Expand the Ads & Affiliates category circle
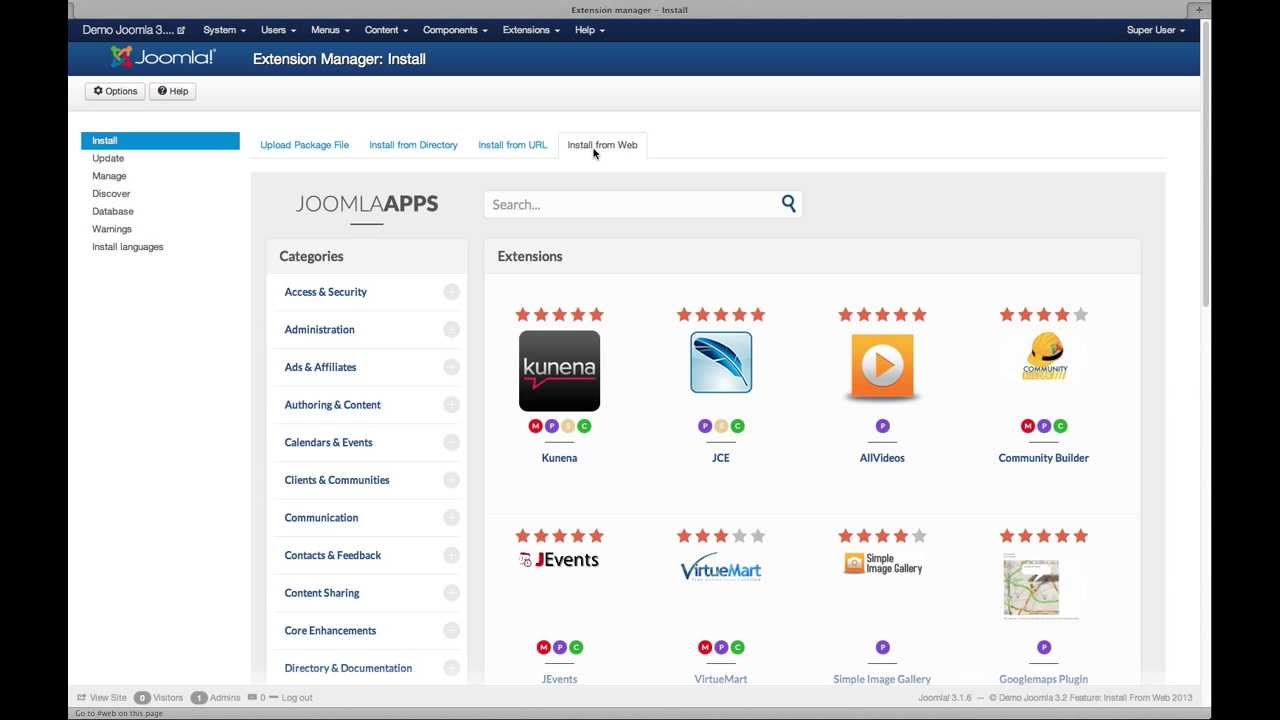The image size is (1280, 720). click(451, 367)
